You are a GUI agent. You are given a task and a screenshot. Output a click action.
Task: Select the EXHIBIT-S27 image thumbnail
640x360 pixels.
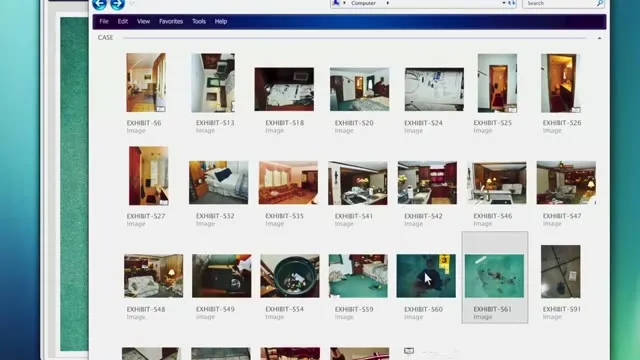pyautogui.click(x=149, y=176)
